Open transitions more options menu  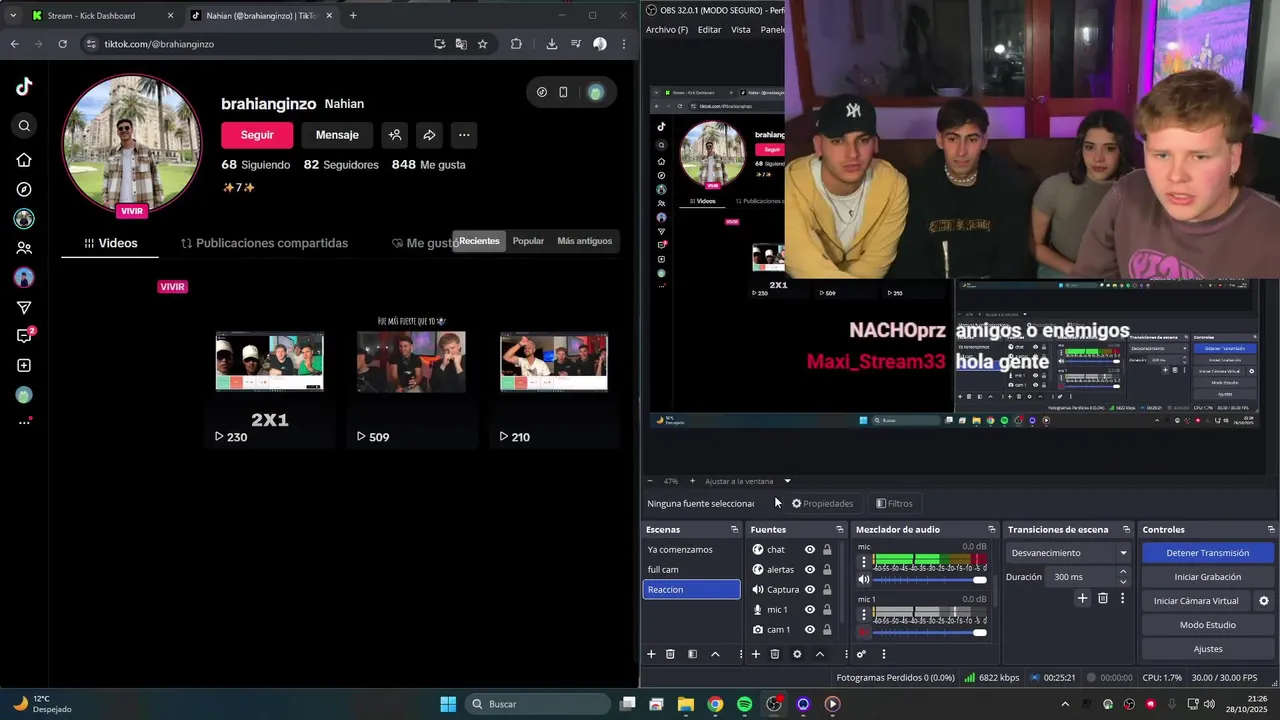click(1122, 598)
